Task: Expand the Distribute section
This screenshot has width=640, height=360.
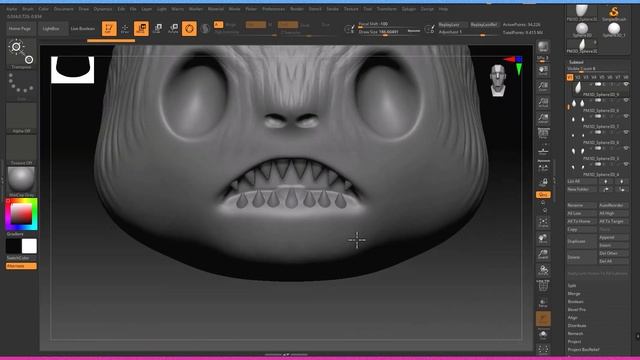Action: [x=577, y=326]
